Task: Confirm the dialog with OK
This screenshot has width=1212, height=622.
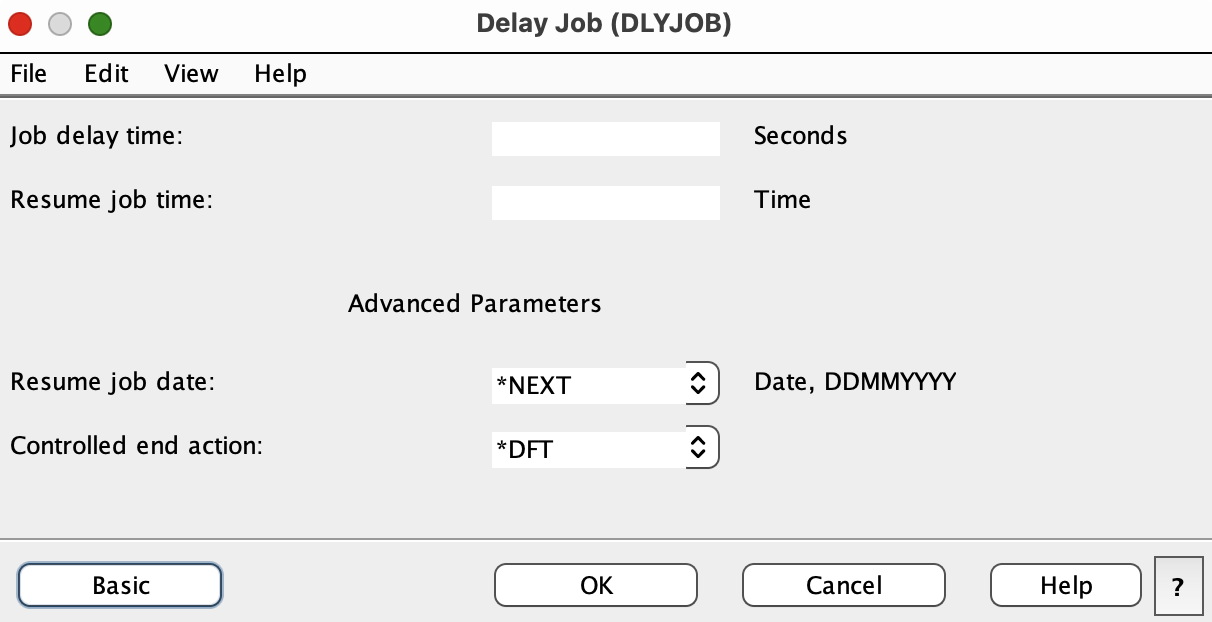Action: click(596, 586)
